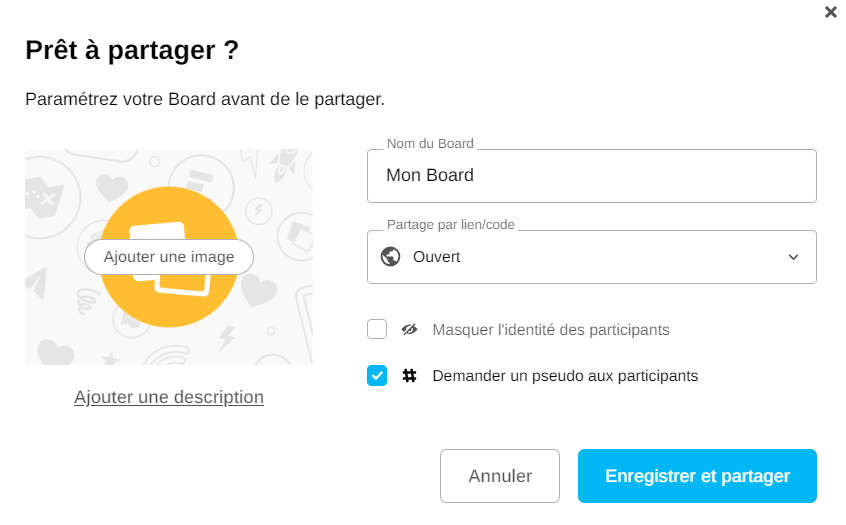Open the Ajouter une description link
Viewport: 846px width, 525px height.
(x=169, y=397)
